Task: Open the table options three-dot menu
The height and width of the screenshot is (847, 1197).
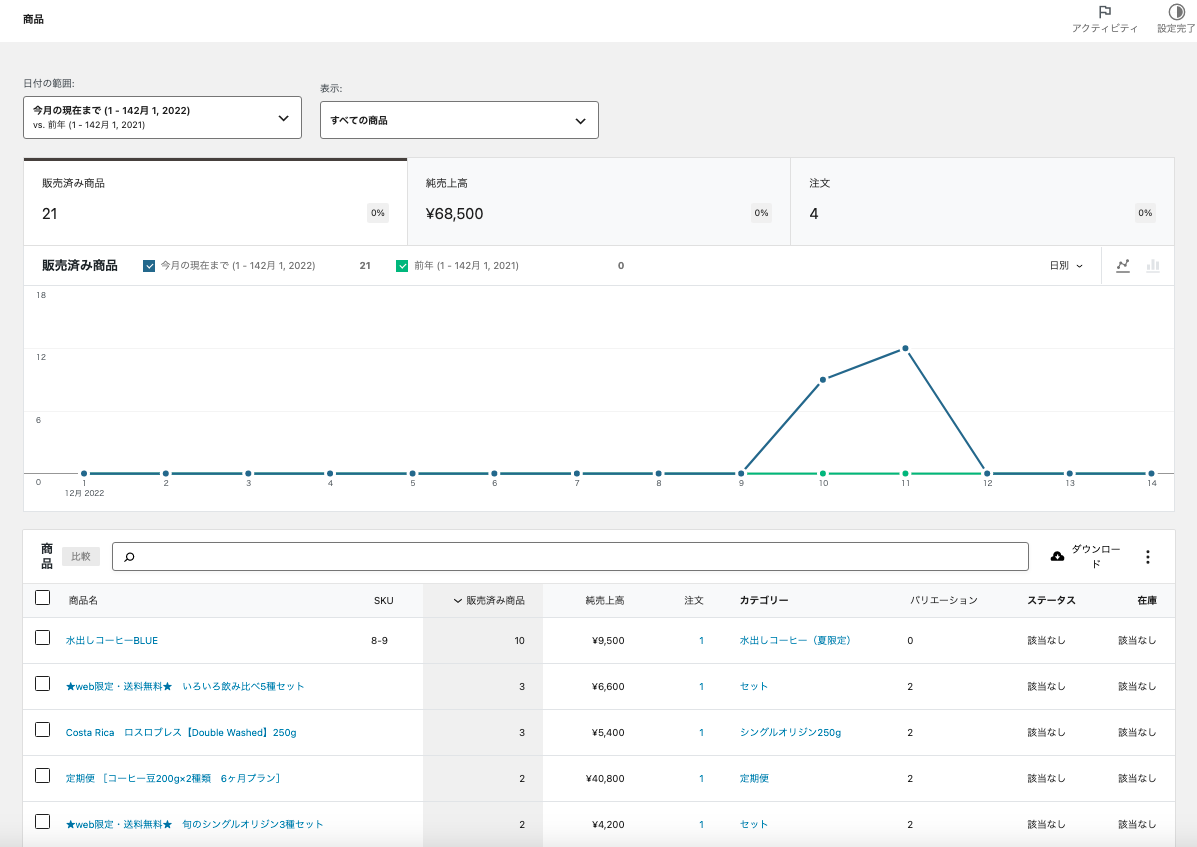Action: point(1147,557)
